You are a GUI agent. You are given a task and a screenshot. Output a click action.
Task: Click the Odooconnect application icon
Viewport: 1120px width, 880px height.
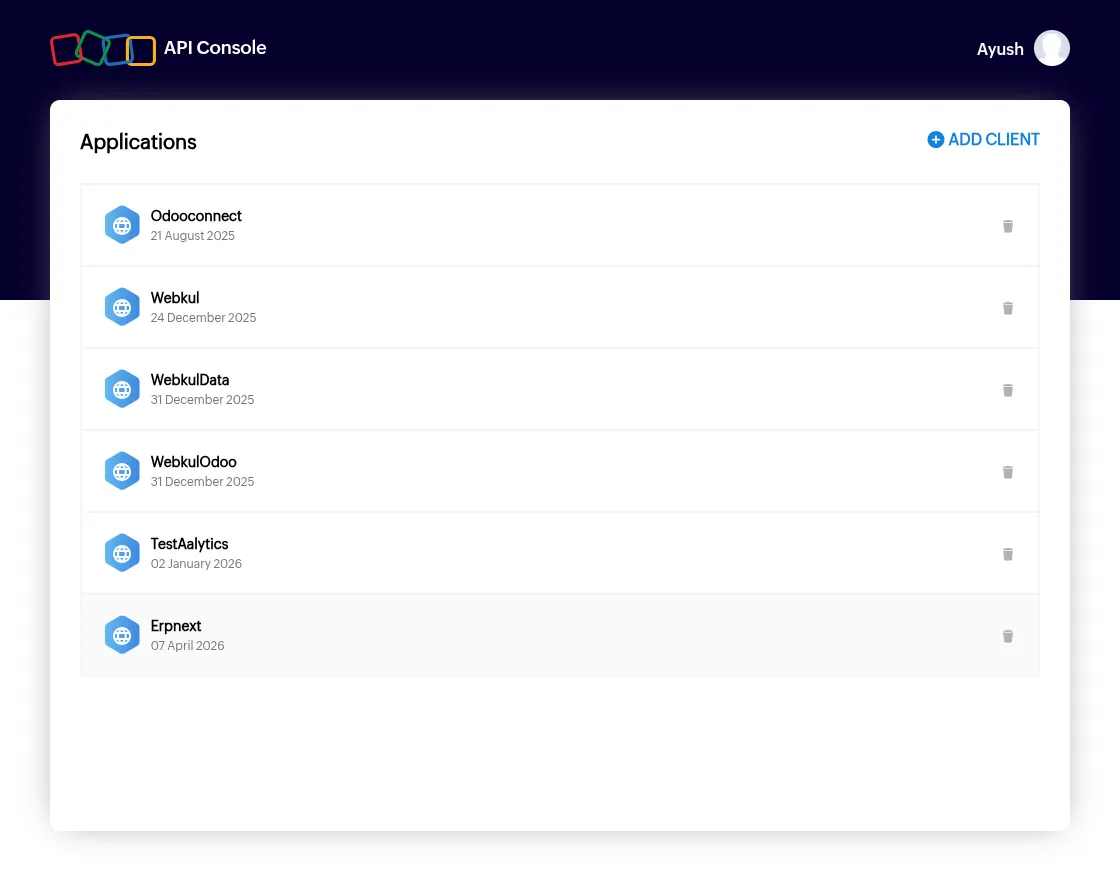pos(122,224)
